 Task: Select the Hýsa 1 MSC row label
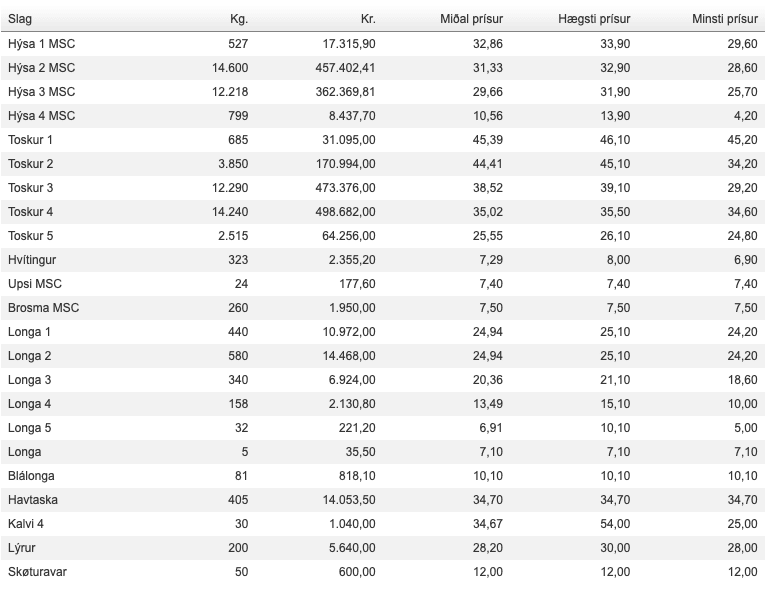(41, 43)
